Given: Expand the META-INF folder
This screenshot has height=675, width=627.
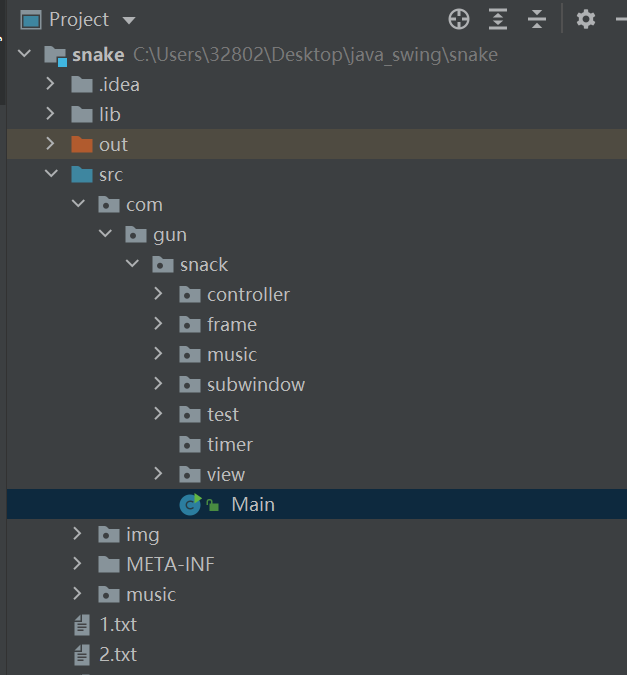Looking at the screenshot, I should point(77,565).
